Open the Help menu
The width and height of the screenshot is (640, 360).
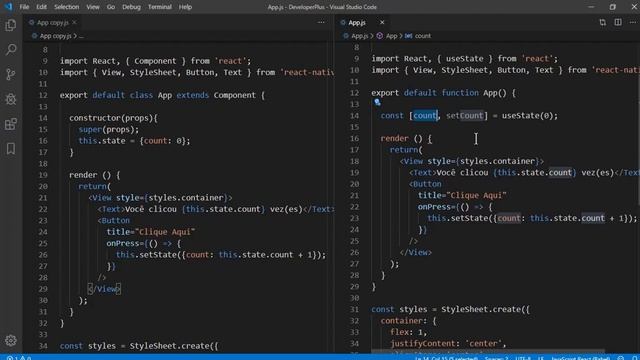pos(185,7)
